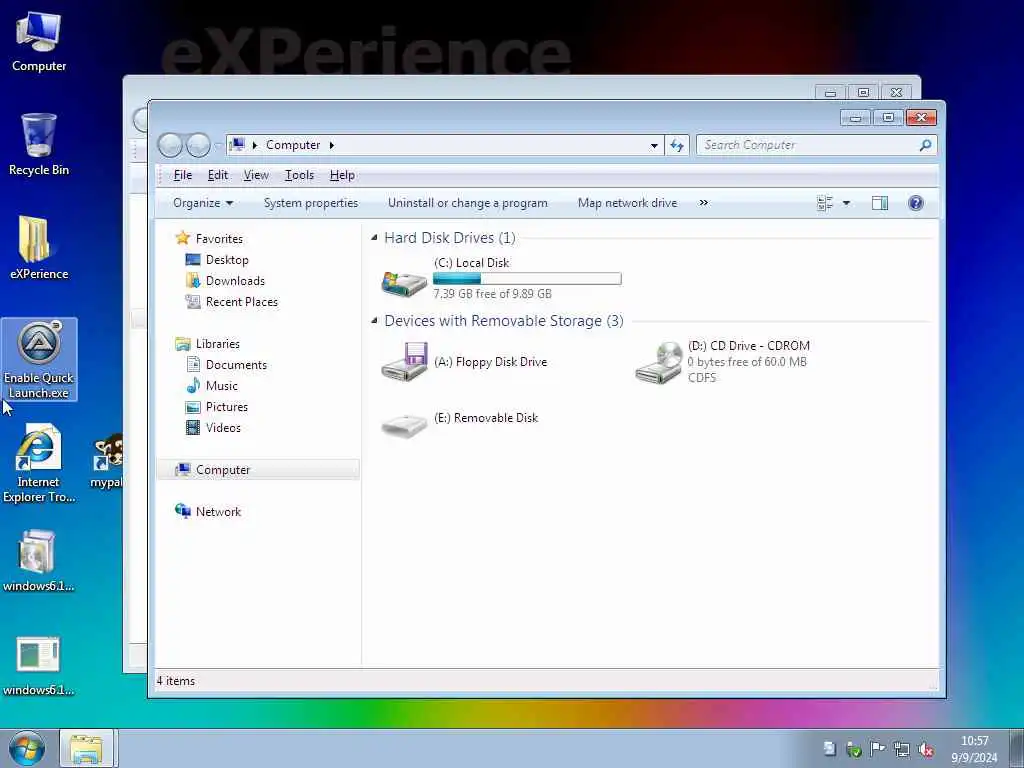
Task: Open the Tools menu
Action: (299, 175)
